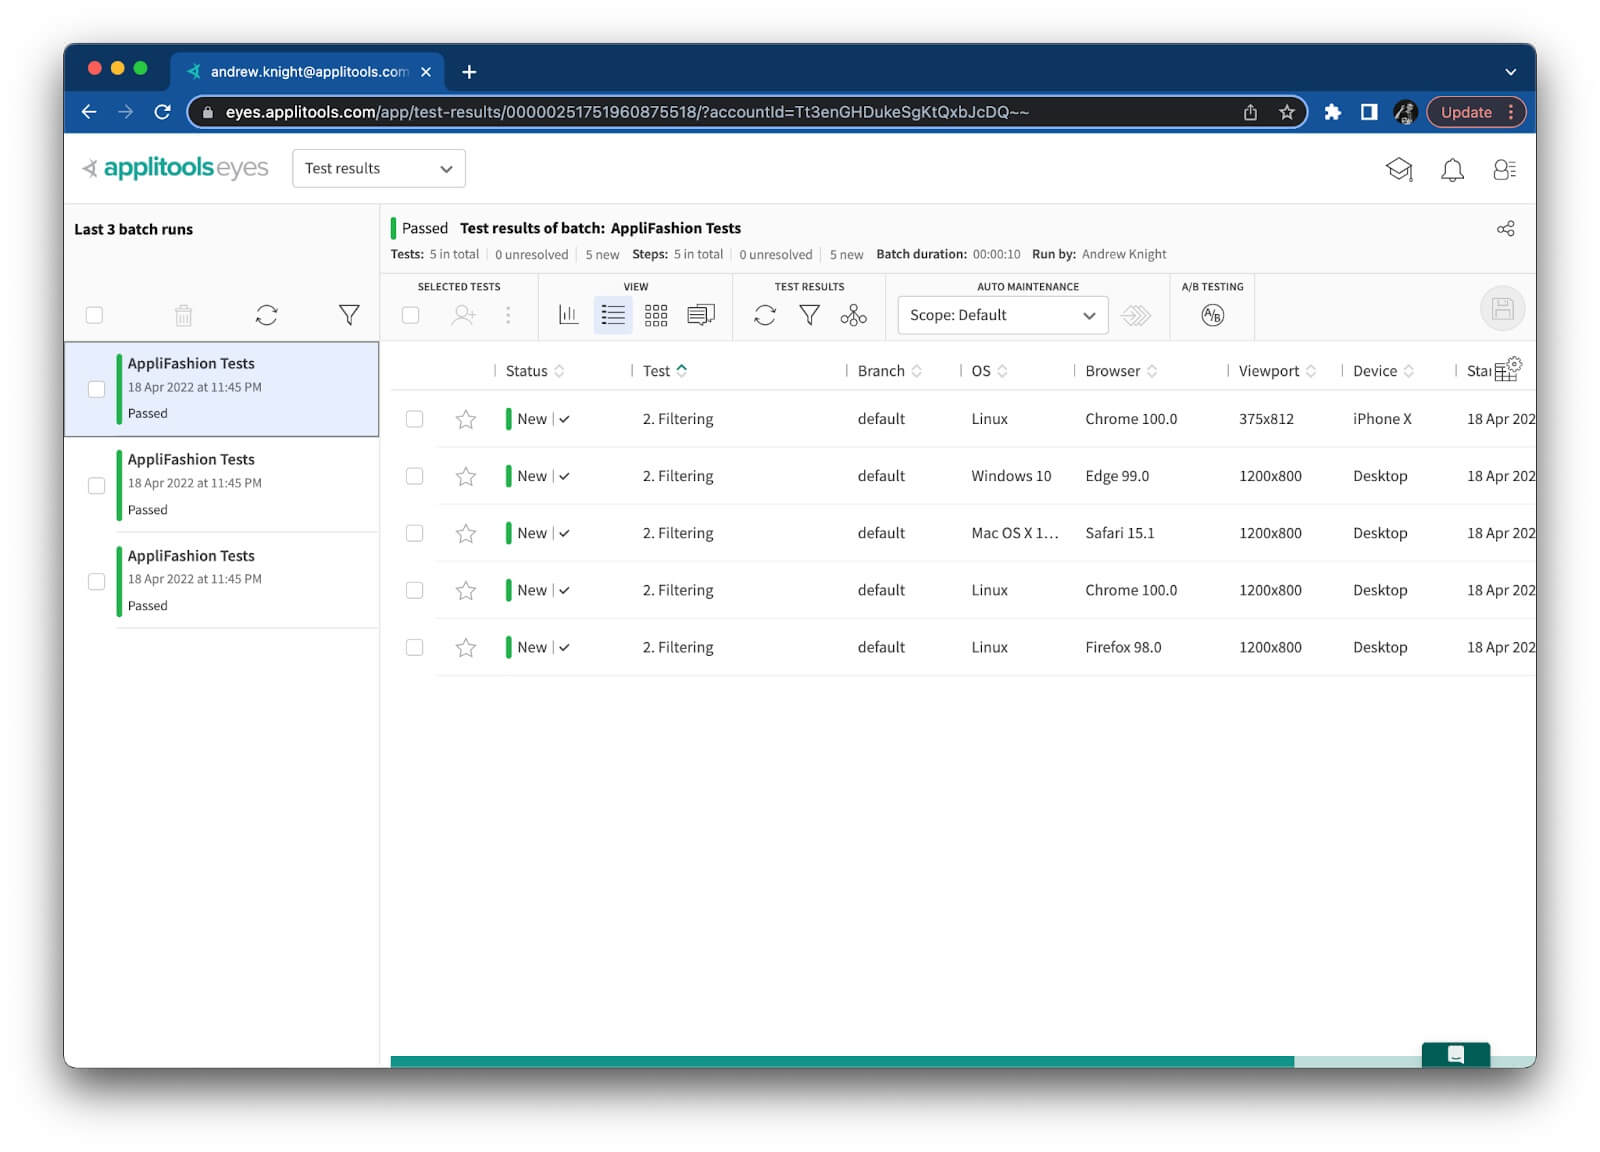Click the horizontal scrollbar at the bottom
This screenshot has width=1600, height=1152.
coord(841,1061)
